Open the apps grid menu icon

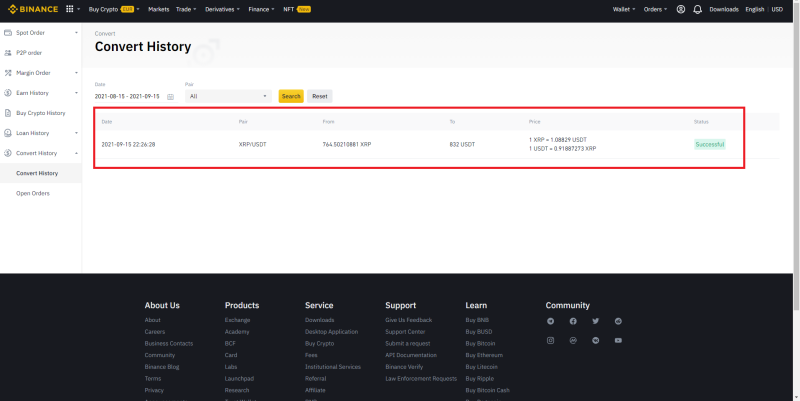pos(70,9)
